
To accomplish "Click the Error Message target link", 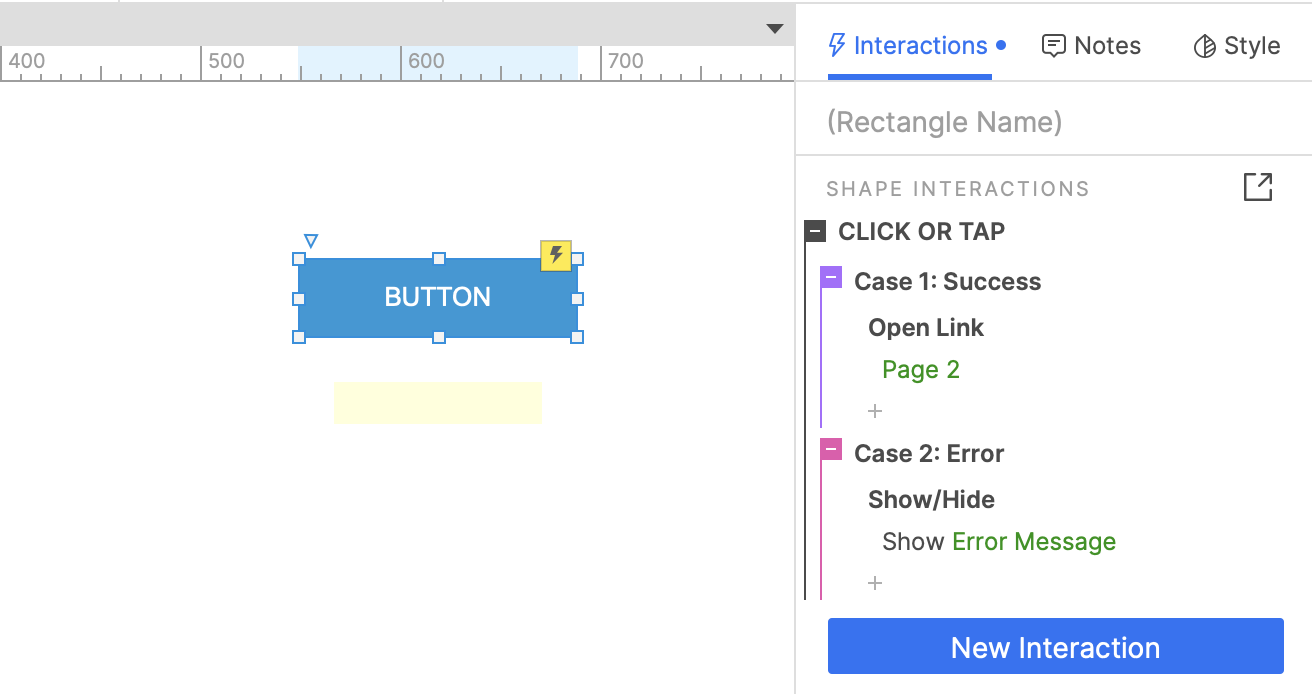I will [x=1033, y=542].
